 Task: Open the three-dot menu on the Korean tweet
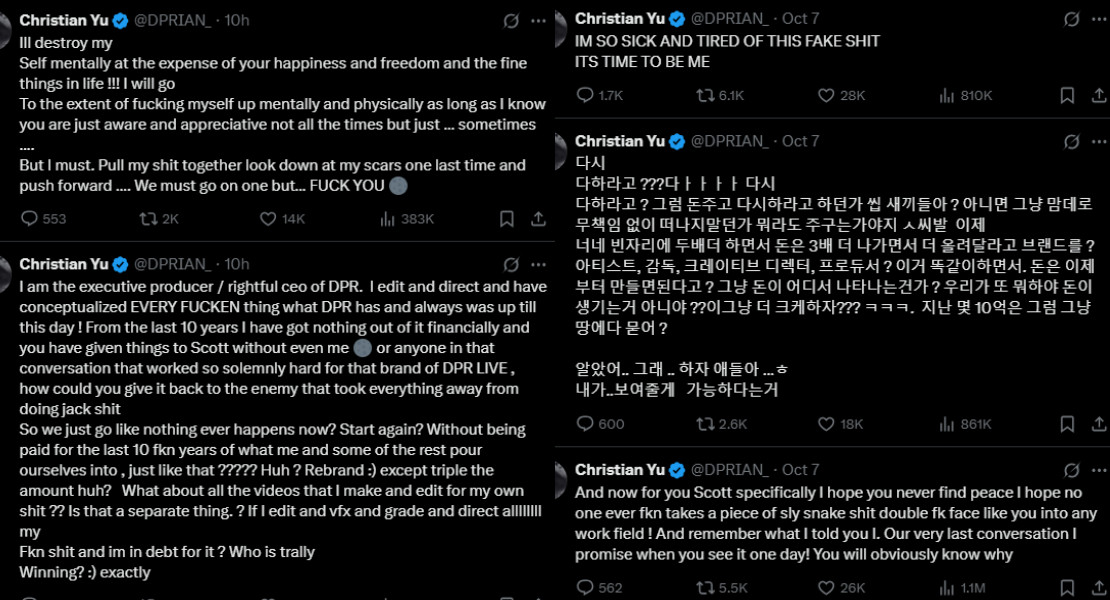click(x=1099, y=141)
